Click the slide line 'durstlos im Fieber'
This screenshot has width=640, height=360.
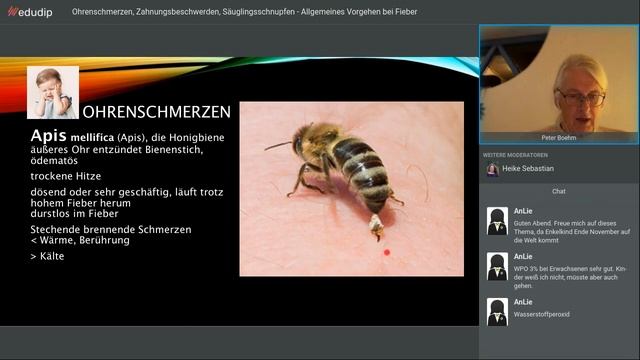74,214
